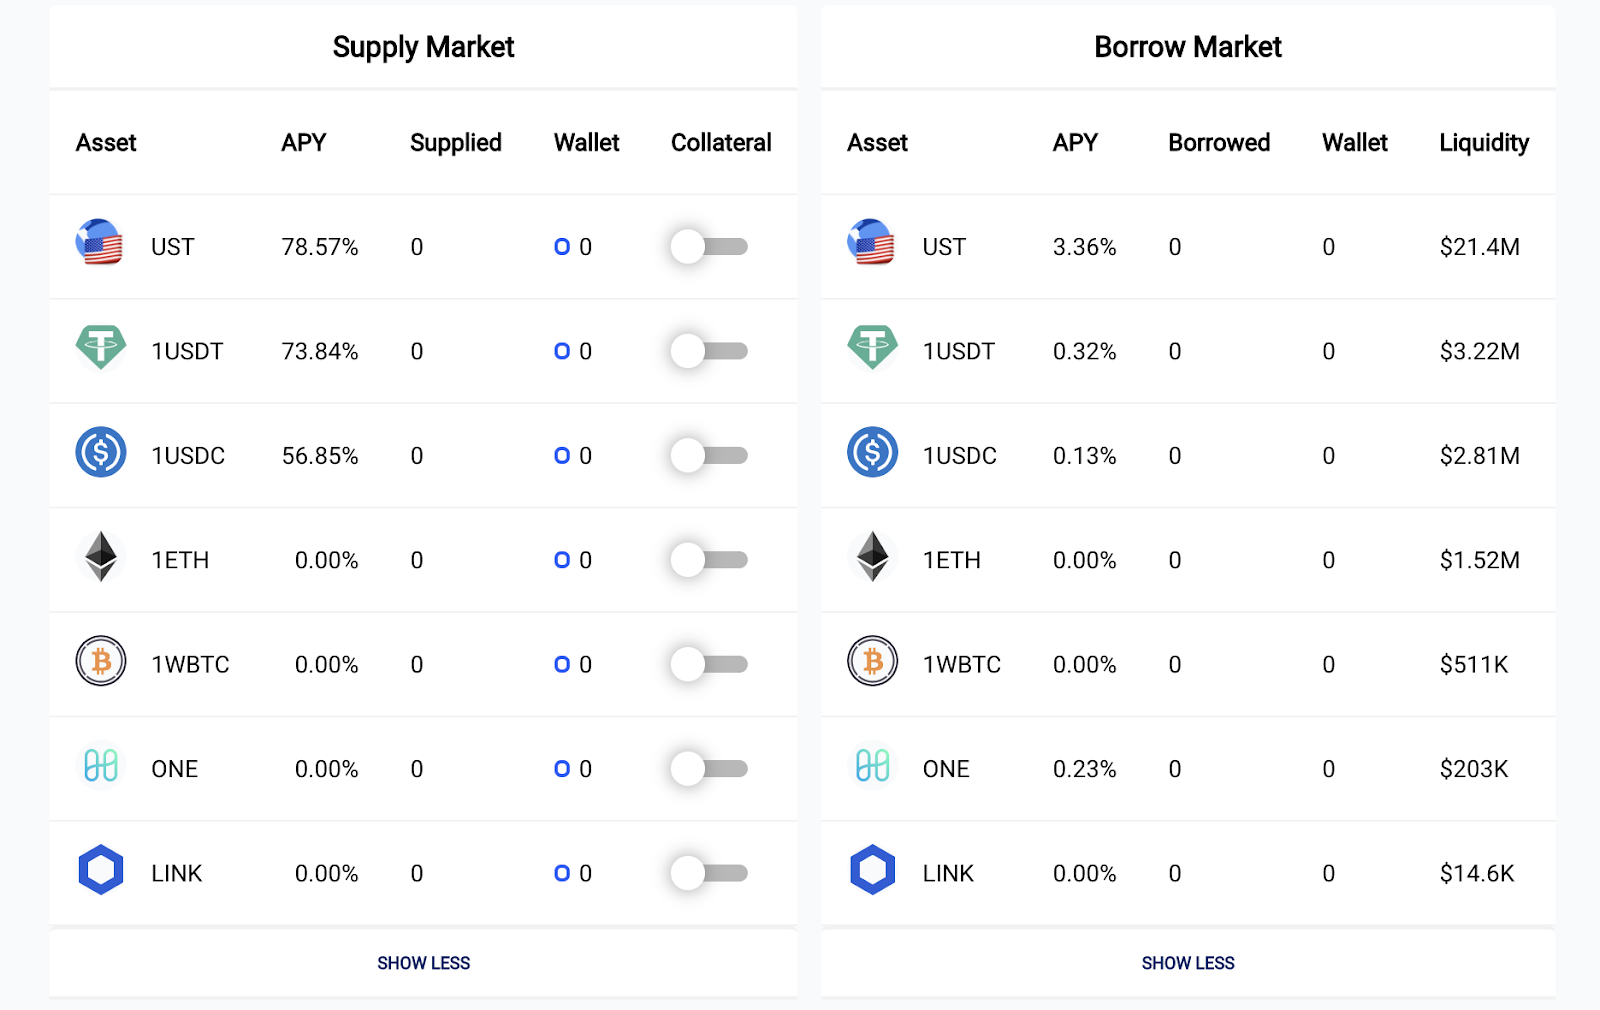Click the LINK Chainlink icon in Borrow Market
1600x1010 pixels.
[x=872, y=870]
